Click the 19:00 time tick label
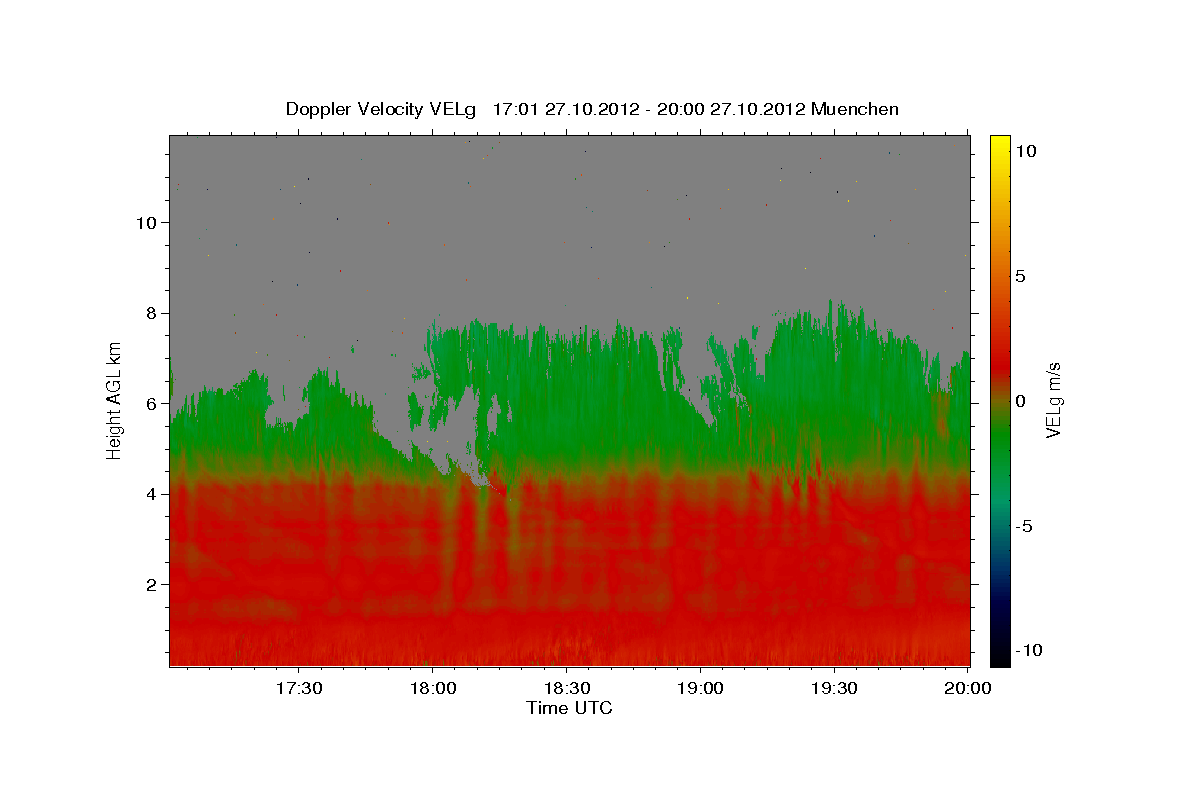 [x=700, y=689]
